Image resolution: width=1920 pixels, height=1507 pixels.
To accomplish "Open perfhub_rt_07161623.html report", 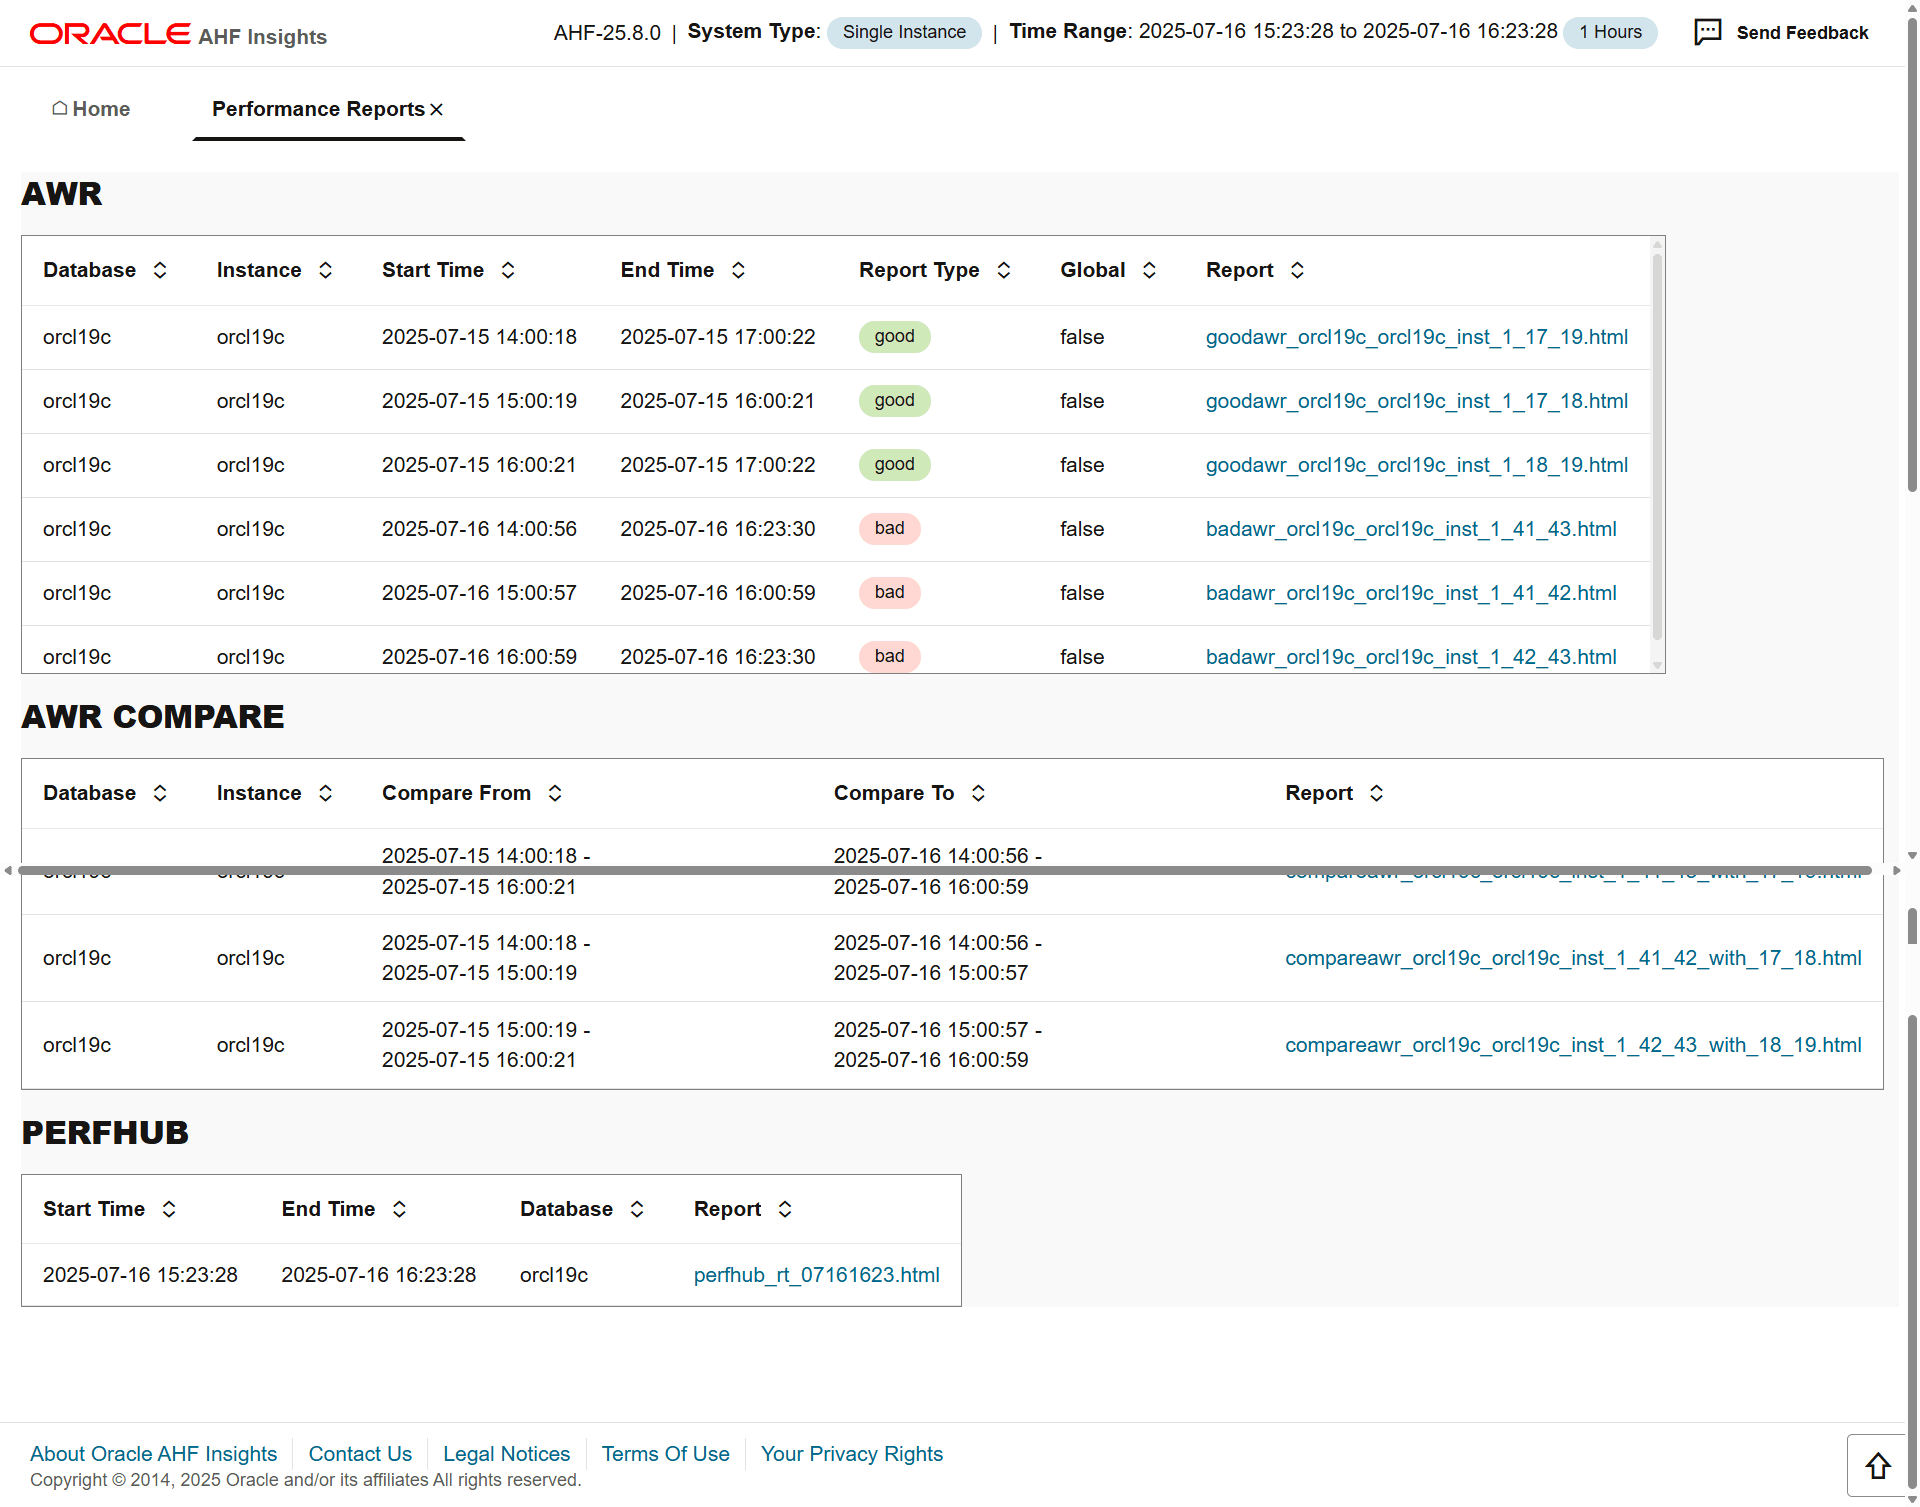I will tap(817, 1275).
